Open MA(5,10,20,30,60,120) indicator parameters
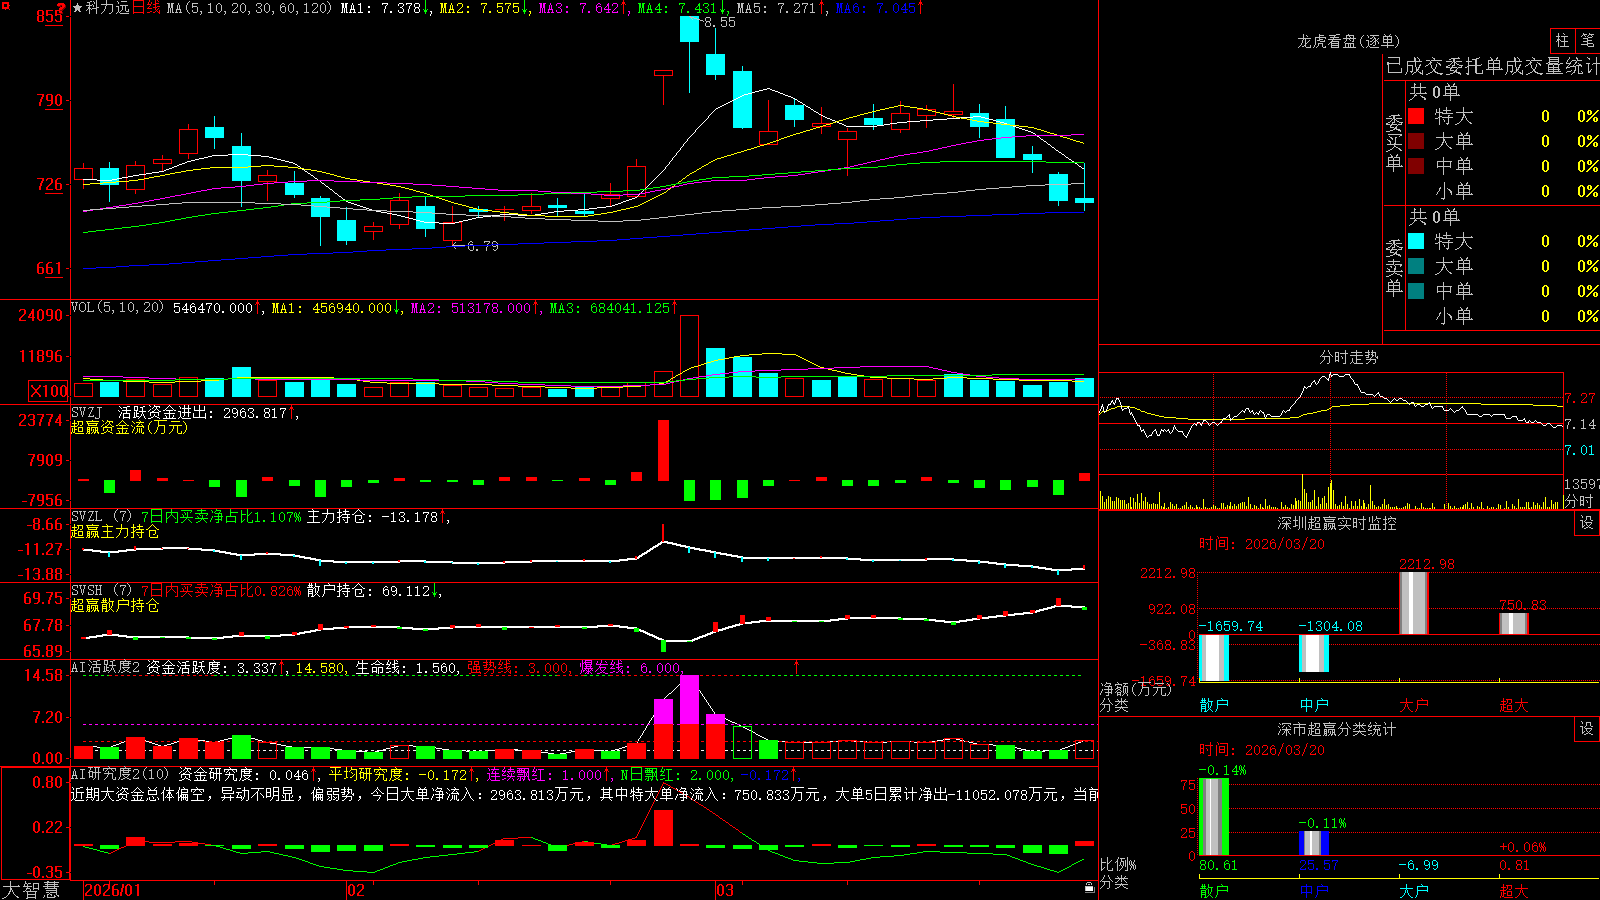Screen dimensions: 1600x900 point(250,8)
